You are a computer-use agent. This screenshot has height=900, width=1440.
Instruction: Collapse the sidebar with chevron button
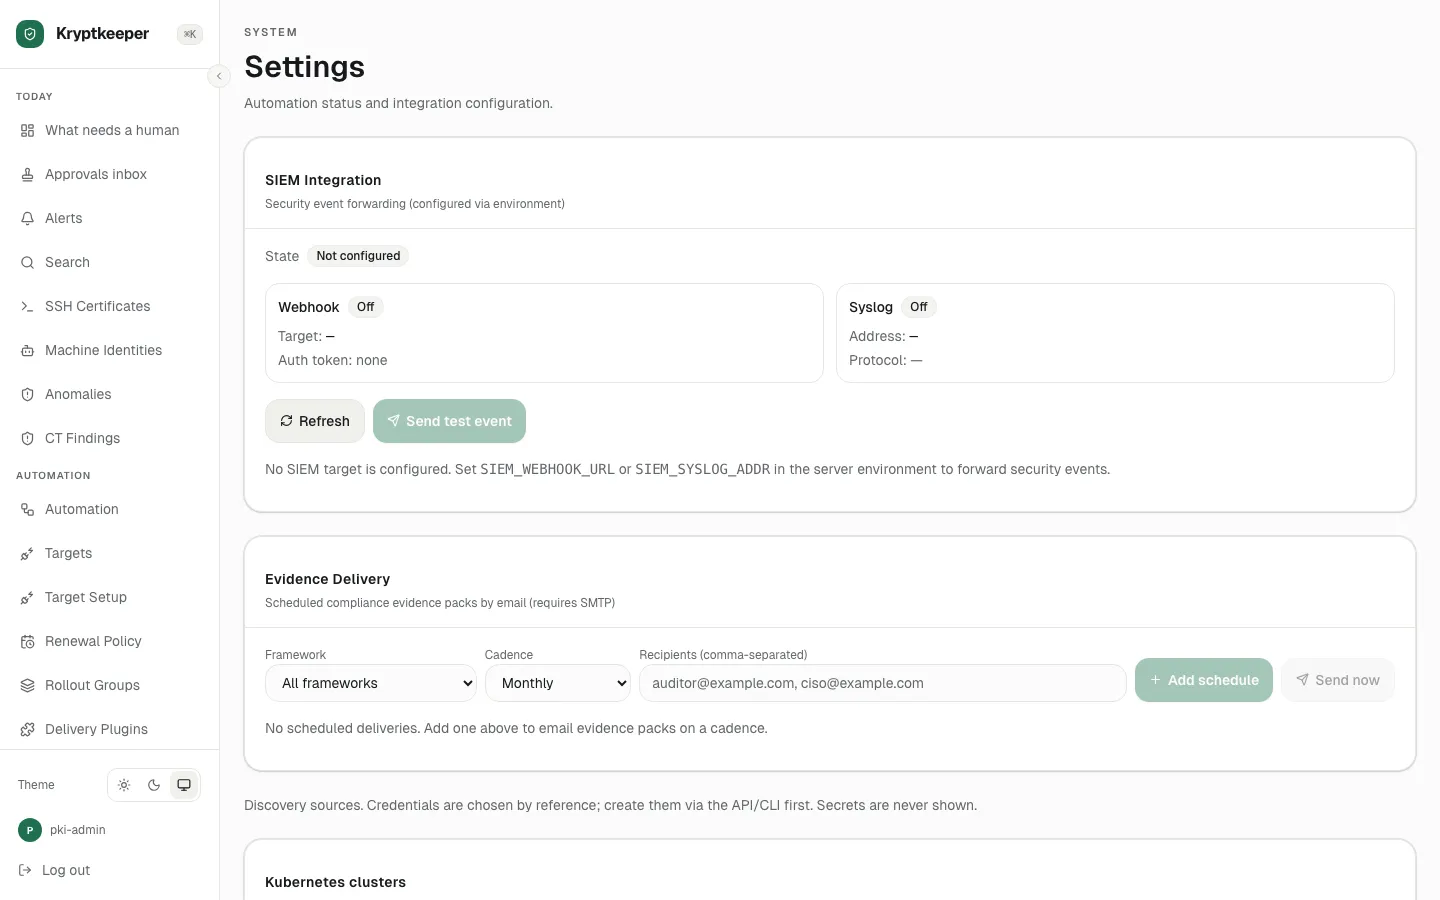click(219, 76)
